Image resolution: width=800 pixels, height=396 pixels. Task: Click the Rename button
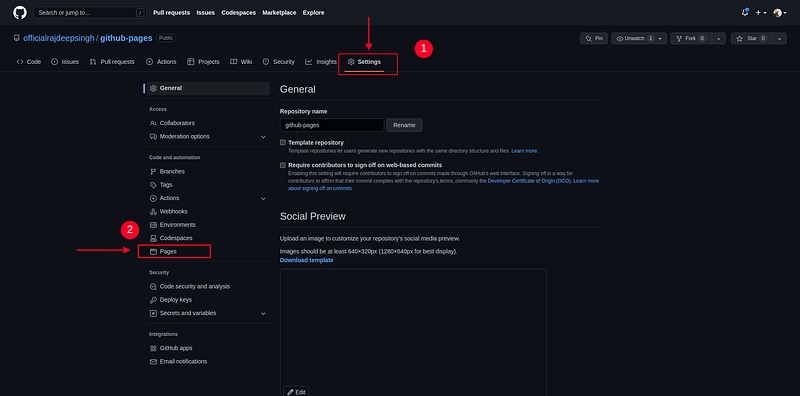click(404, 125)
